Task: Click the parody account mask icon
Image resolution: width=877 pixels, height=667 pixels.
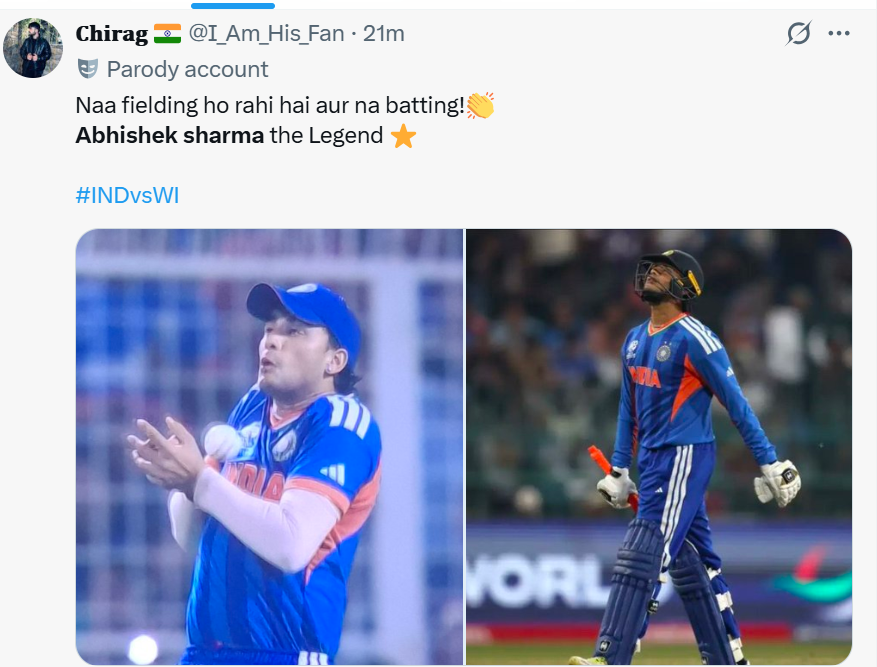Action: tap(88, 69)
